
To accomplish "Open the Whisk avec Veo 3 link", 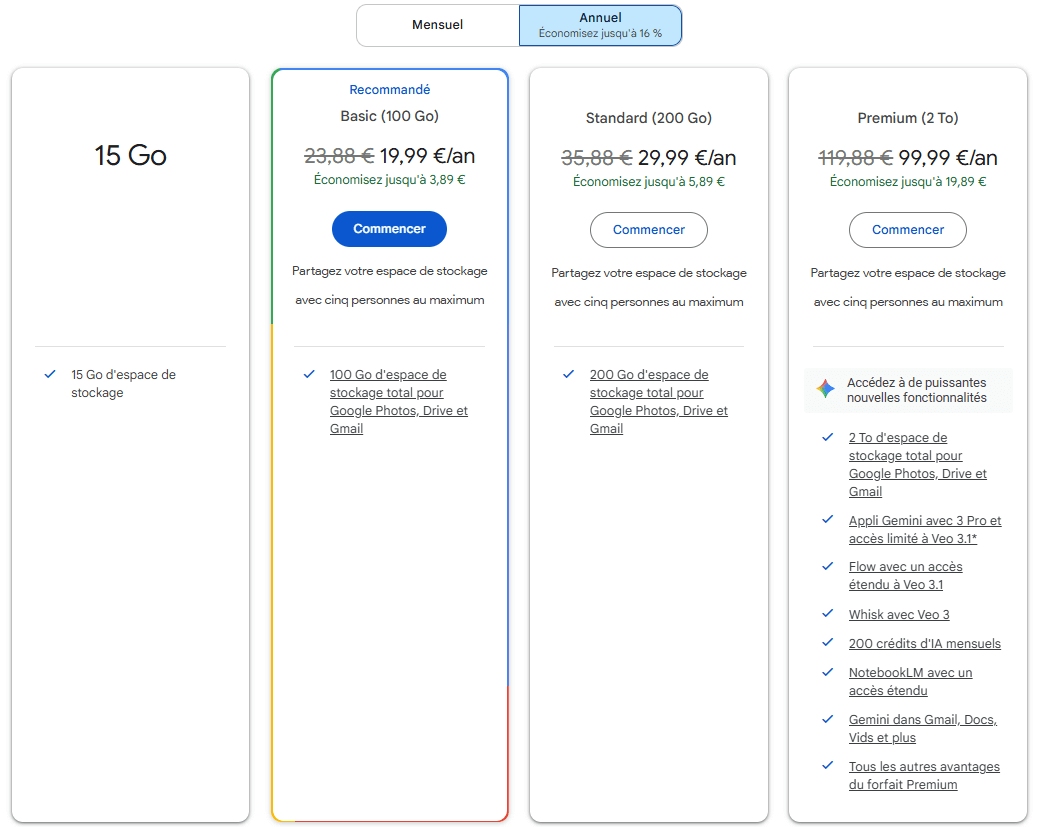I will coord(899,615).
